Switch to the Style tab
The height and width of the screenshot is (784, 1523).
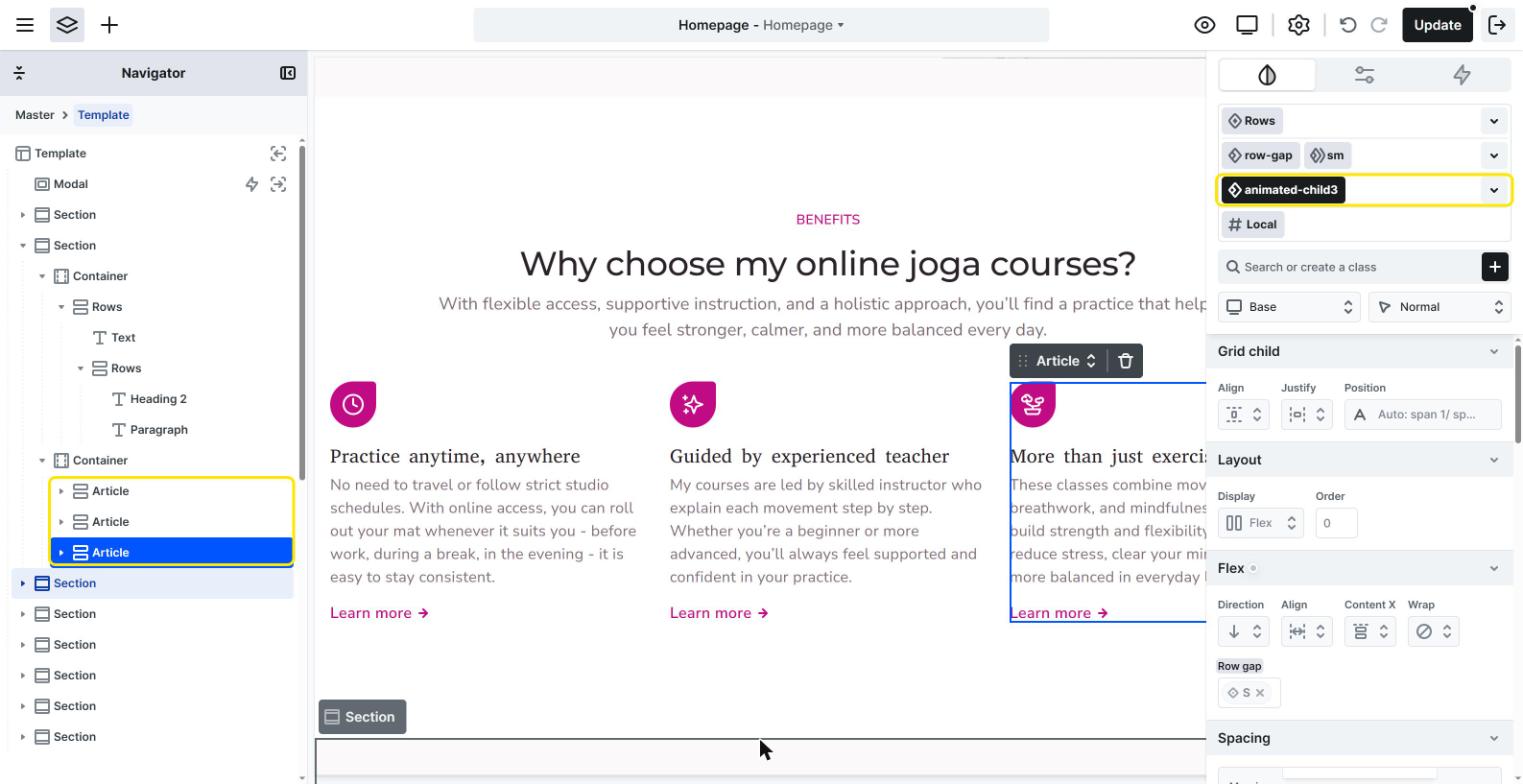point(1267,75)
